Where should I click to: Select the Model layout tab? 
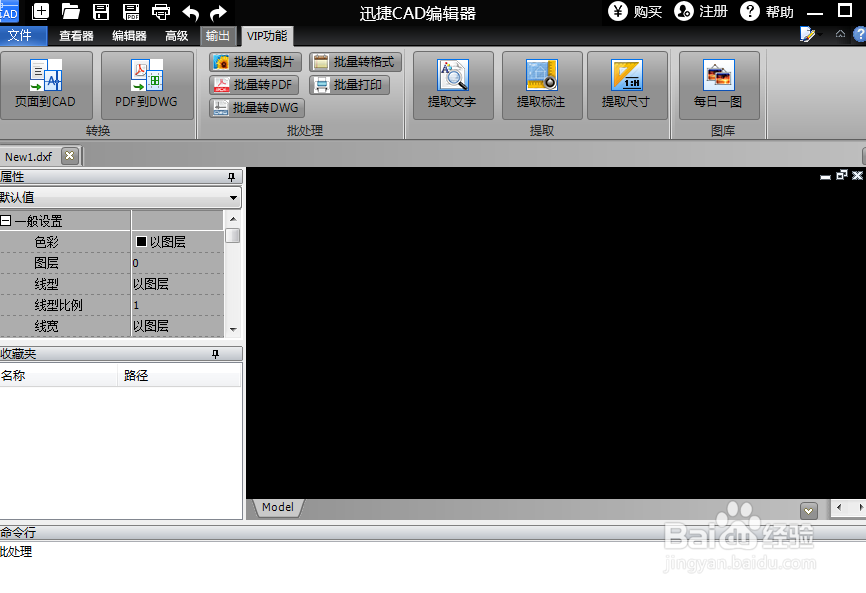click(278, 507)
